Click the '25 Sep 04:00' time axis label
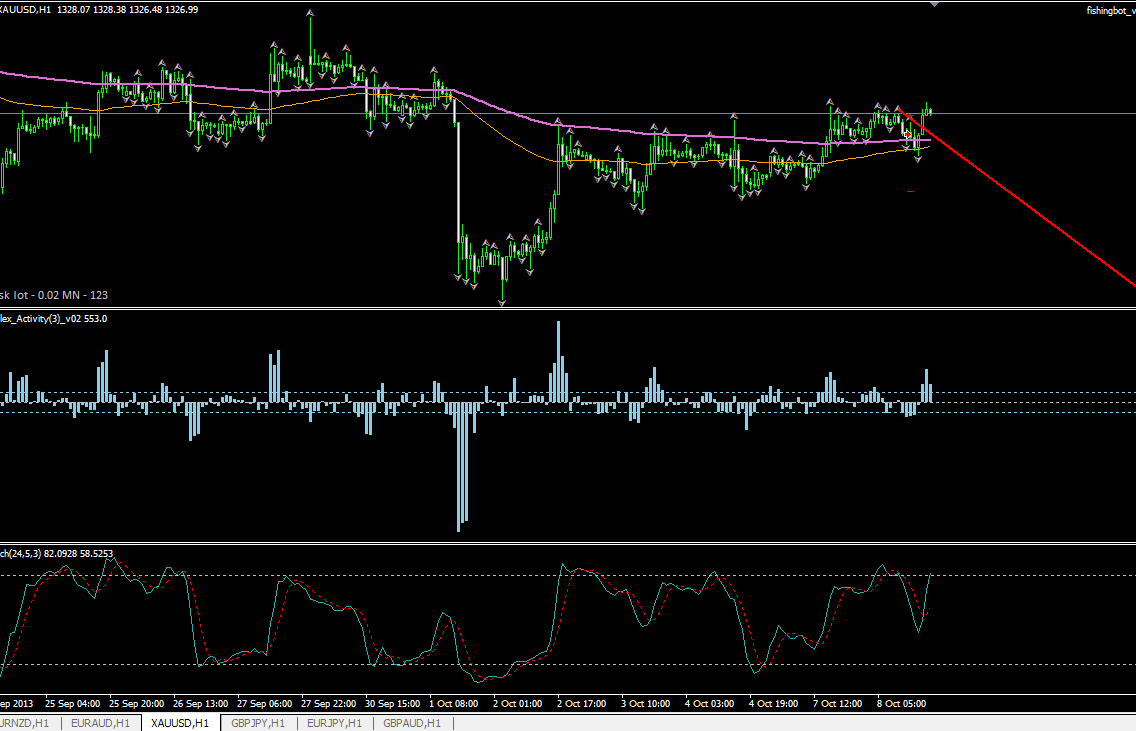The width and height of the screenshot is (1136, 731). [x=72, y=703]
